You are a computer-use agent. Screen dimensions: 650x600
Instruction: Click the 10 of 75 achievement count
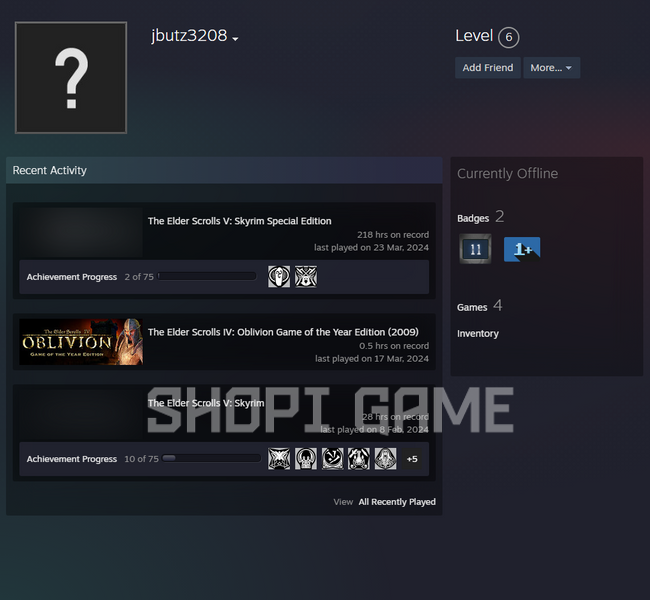[141, 459]
